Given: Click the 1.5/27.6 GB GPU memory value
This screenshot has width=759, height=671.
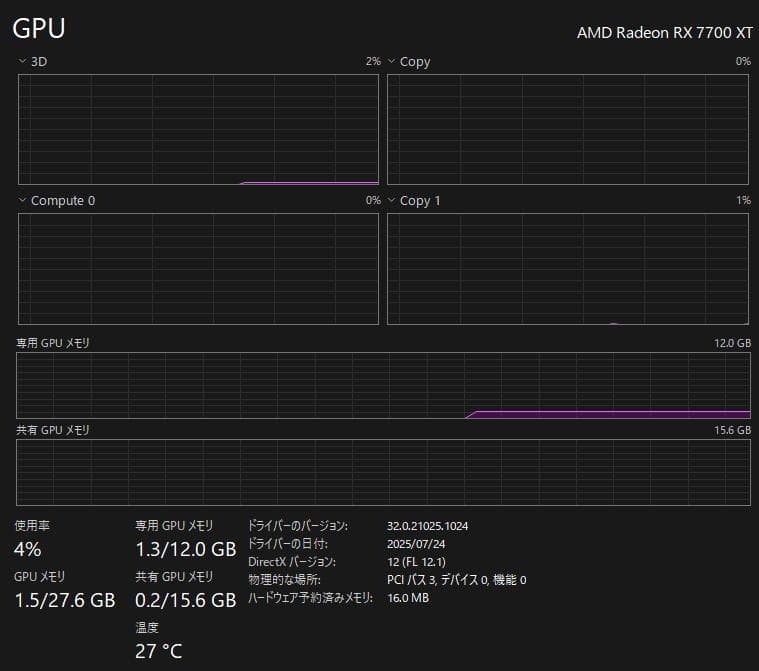Looking at the screenshot, I should (65, 600).
